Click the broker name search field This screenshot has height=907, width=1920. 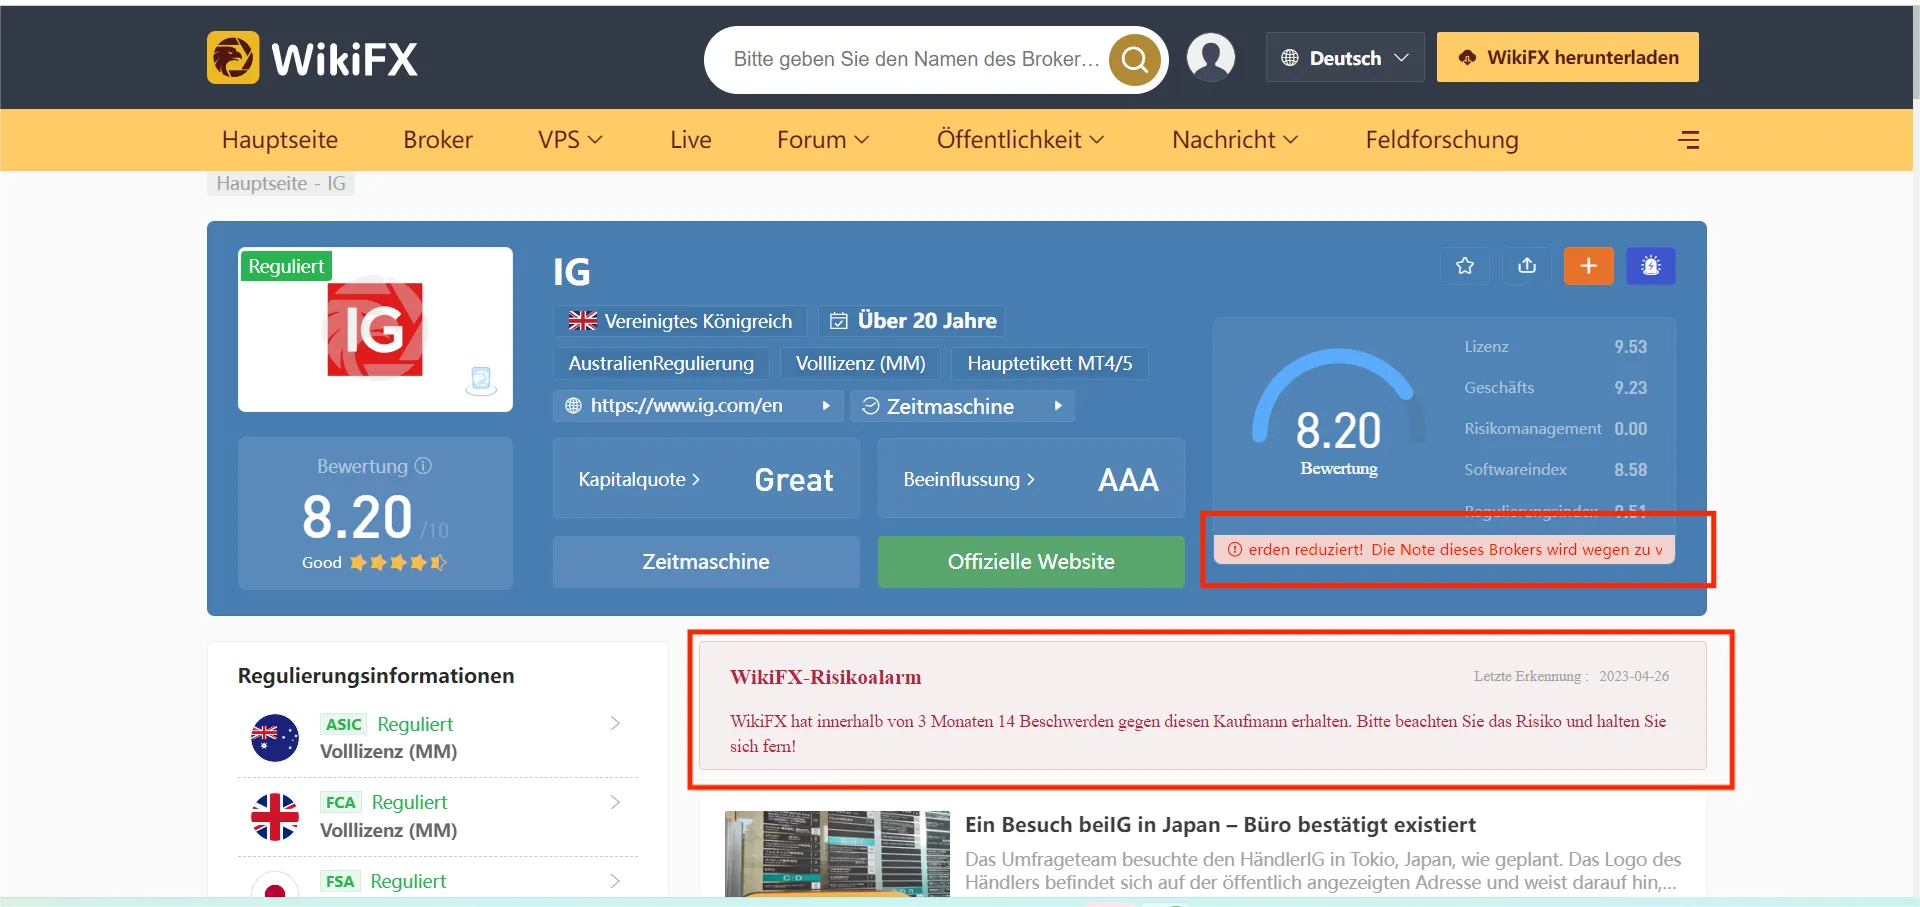[915, 59]
